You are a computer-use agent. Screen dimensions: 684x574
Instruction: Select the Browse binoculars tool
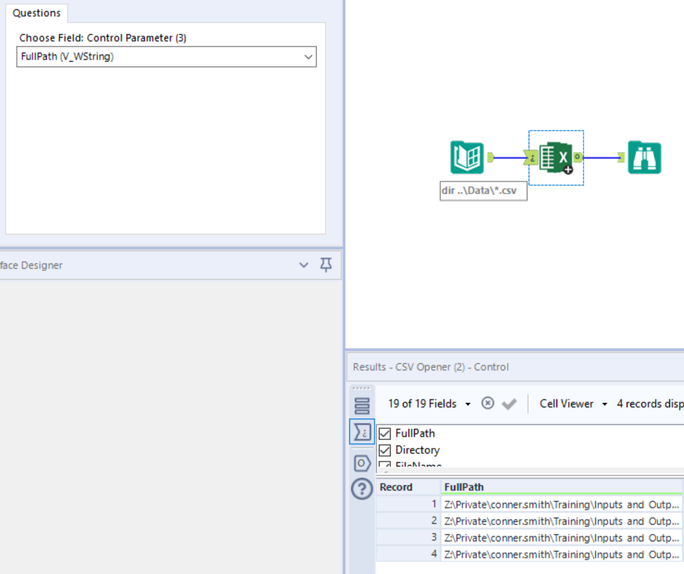pyautogui.click(x=644, y=157)
